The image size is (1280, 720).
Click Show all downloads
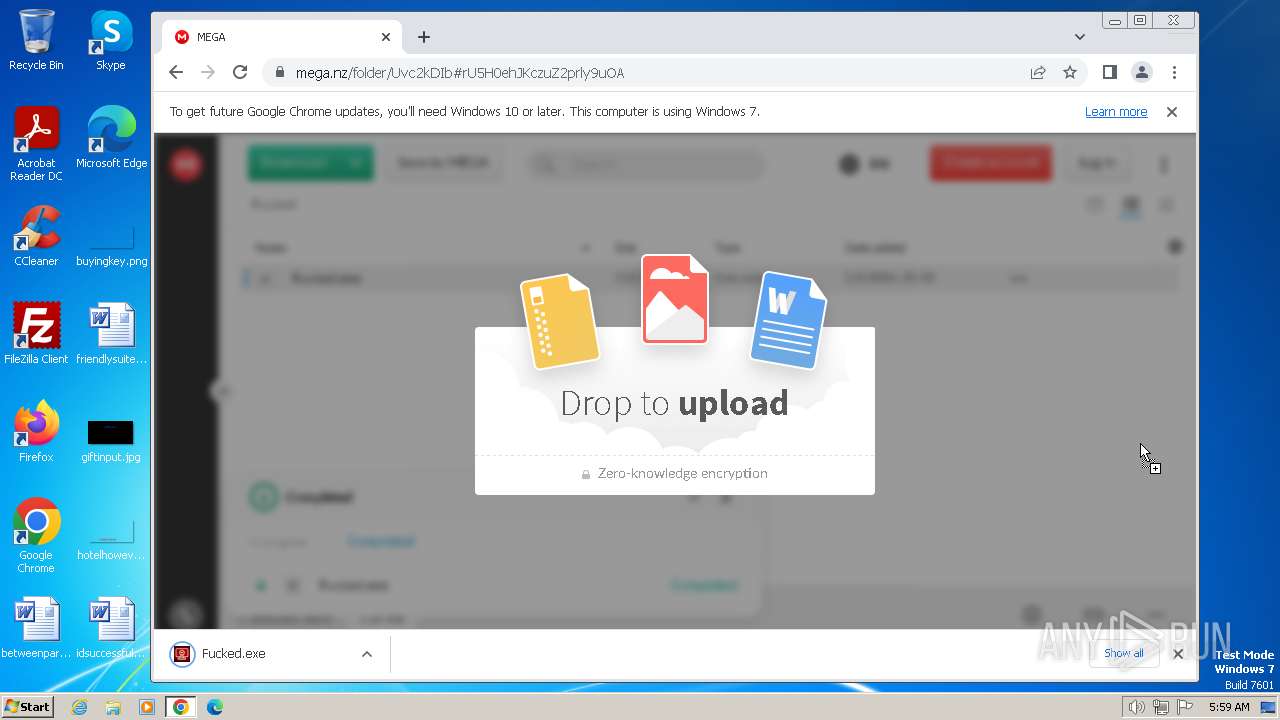pos(1124,654)
